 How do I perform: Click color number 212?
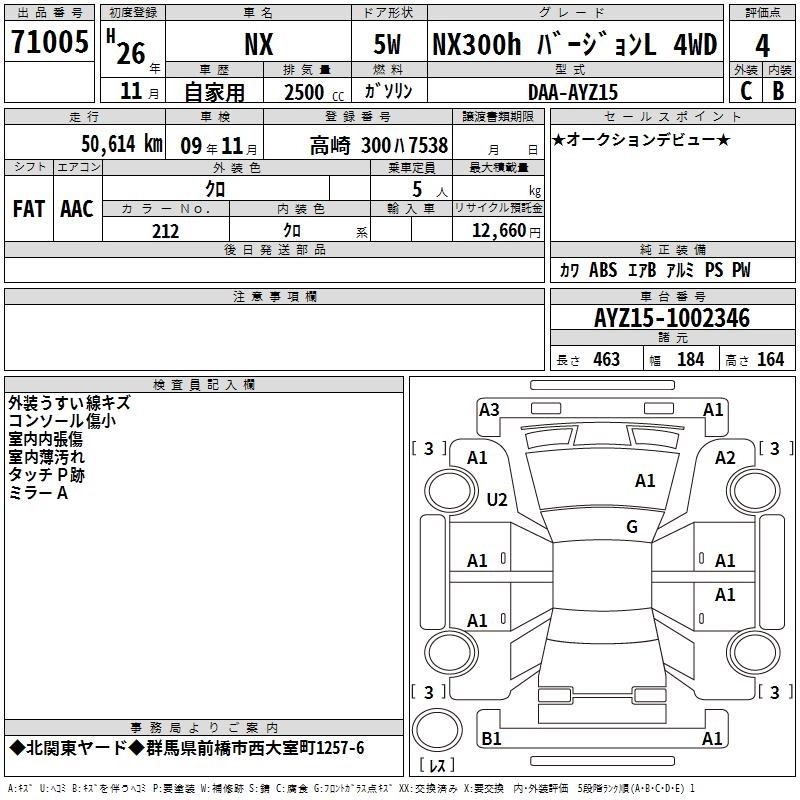pyautogui.click(x=165, y=231)
